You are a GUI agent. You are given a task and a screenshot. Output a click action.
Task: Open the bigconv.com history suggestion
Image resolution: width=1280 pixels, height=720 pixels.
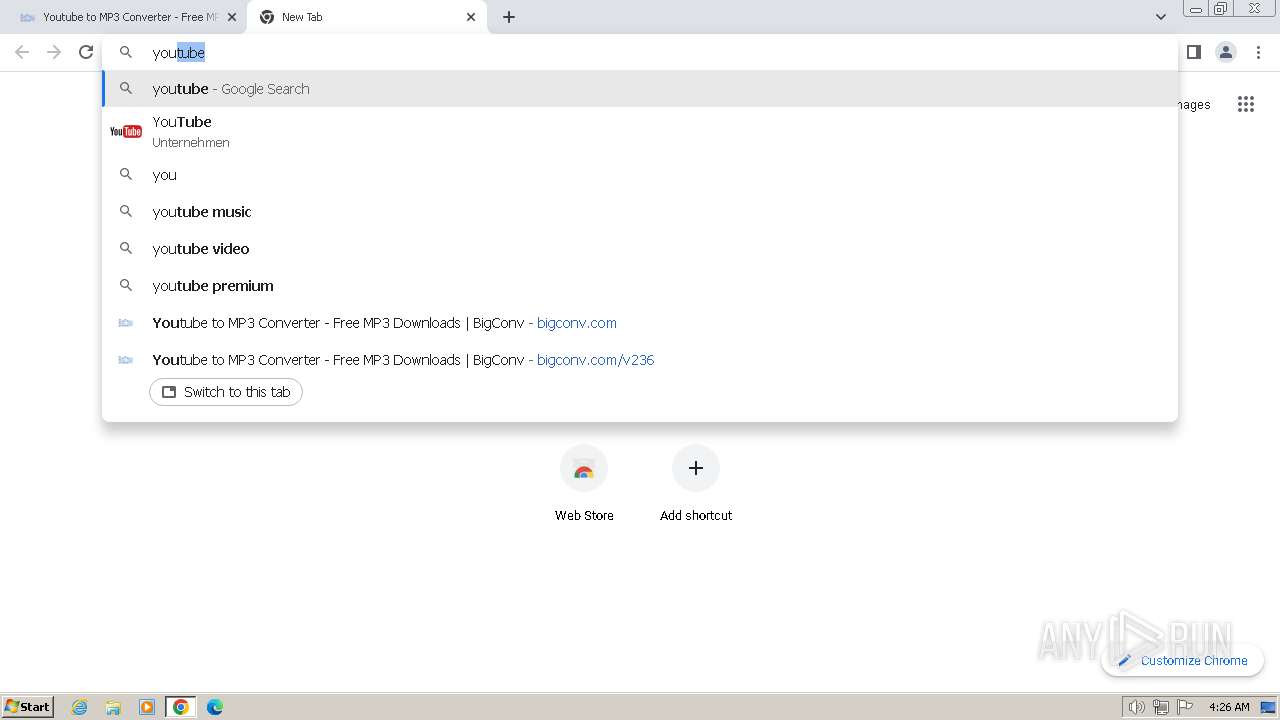click(x=640, y=323)
